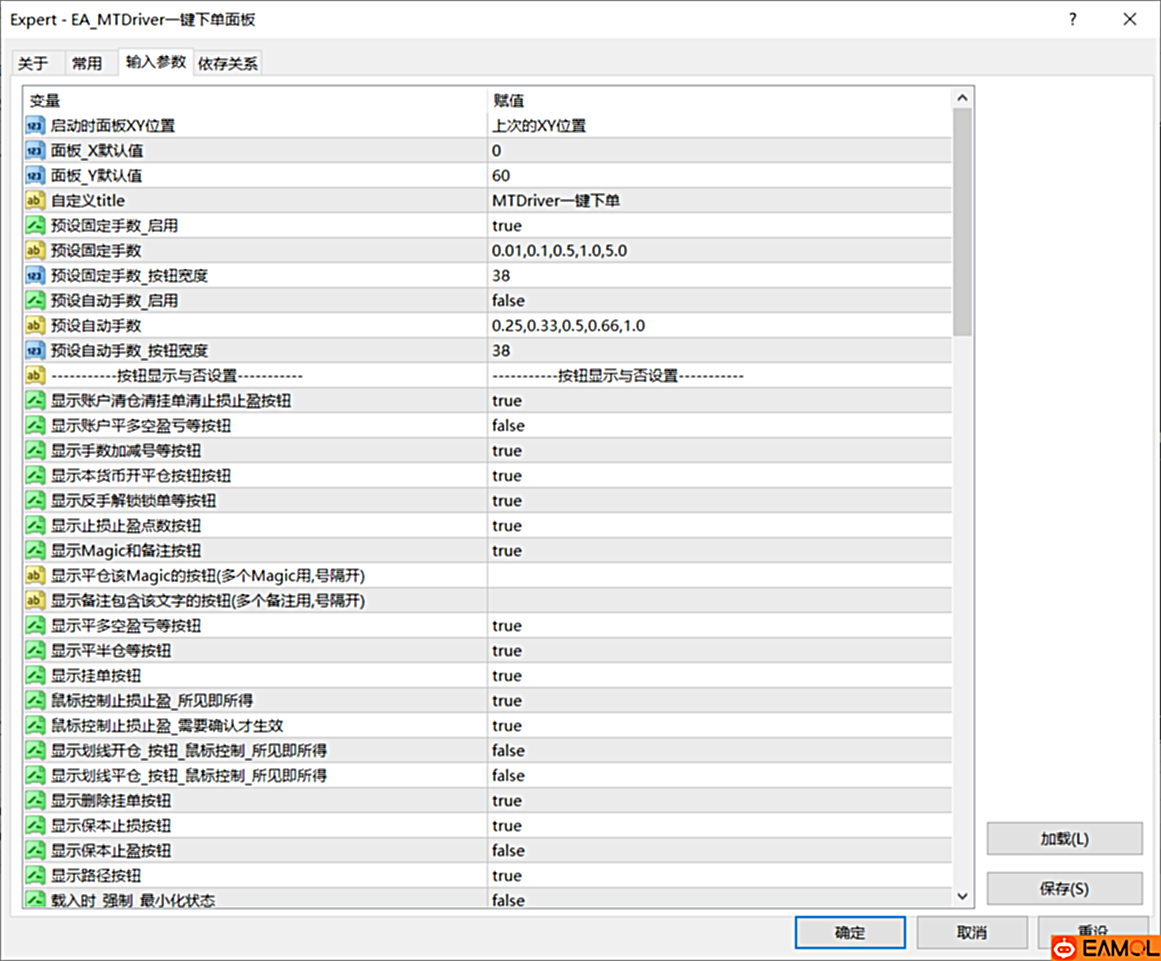
Task: Open value dropdown for 显示平半仓等按钮
Action: pyautogui.click(x=507, y=651)
